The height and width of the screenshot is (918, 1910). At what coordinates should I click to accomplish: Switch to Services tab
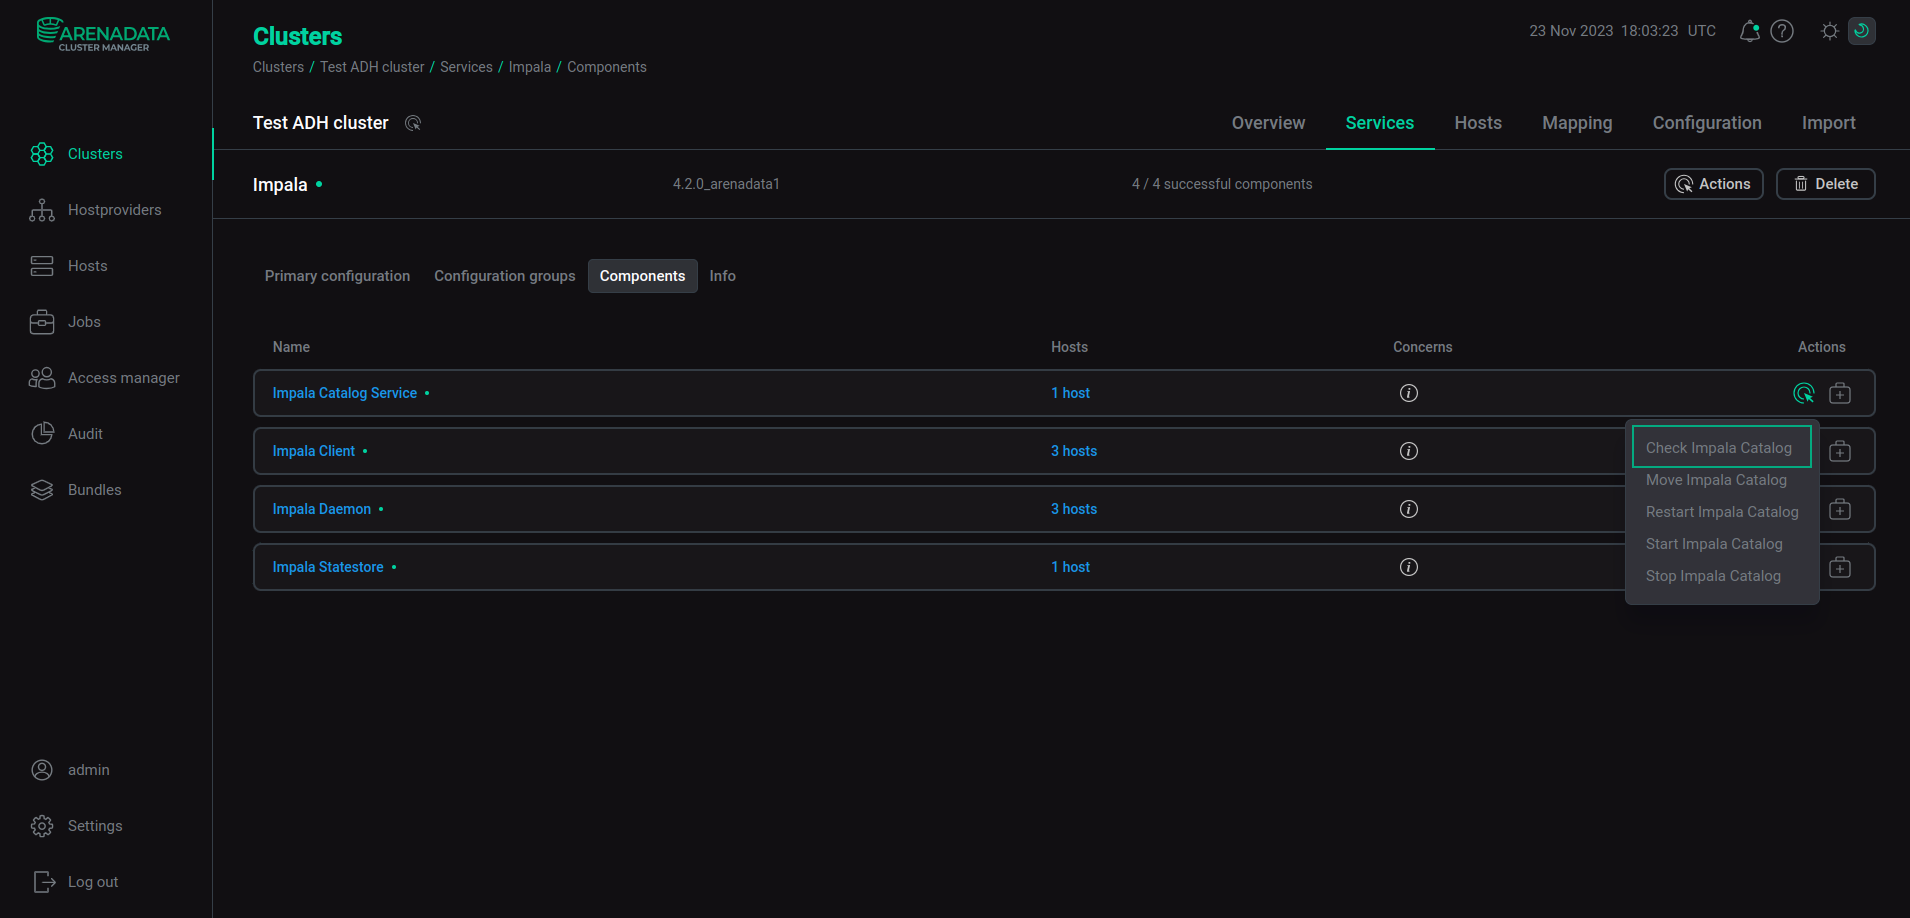click(x=1379, y=123)
